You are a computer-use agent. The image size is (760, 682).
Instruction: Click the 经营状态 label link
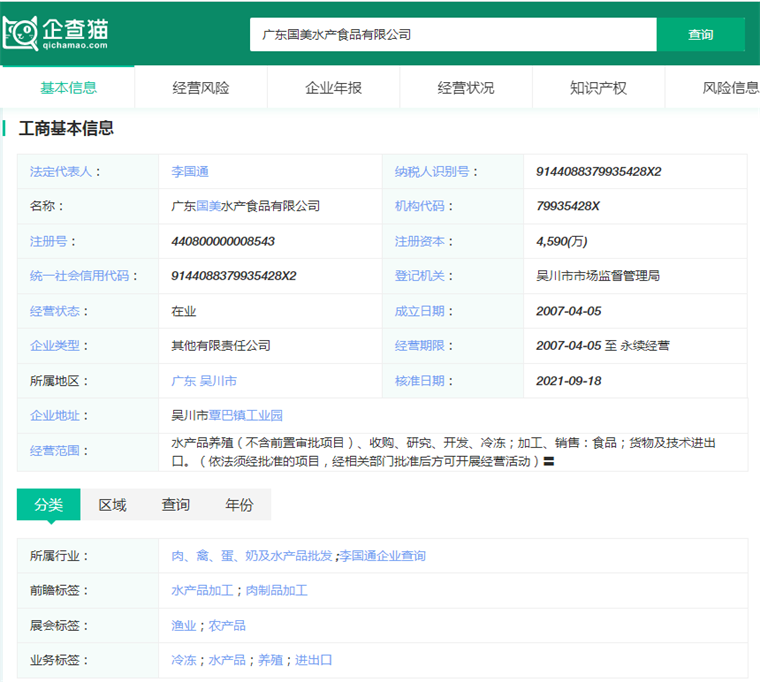click(x=55, y=311)
